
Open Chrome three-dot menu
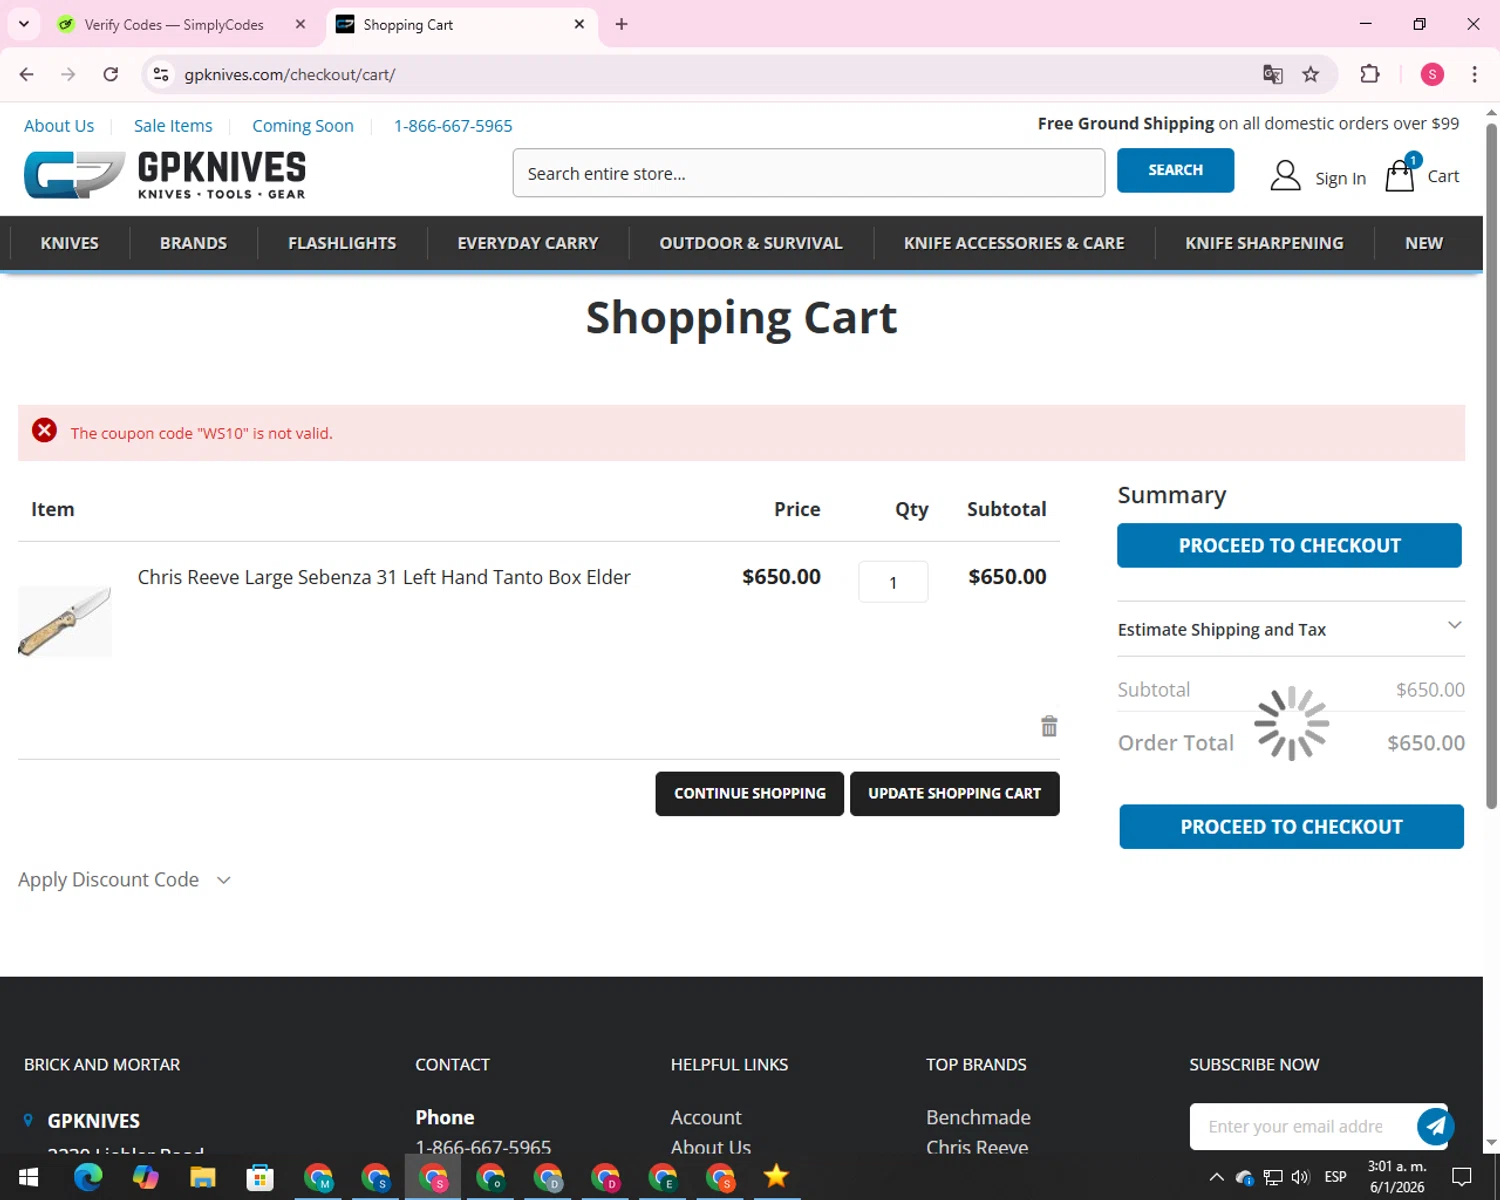pyautogui.click(x=1474, y=74)
